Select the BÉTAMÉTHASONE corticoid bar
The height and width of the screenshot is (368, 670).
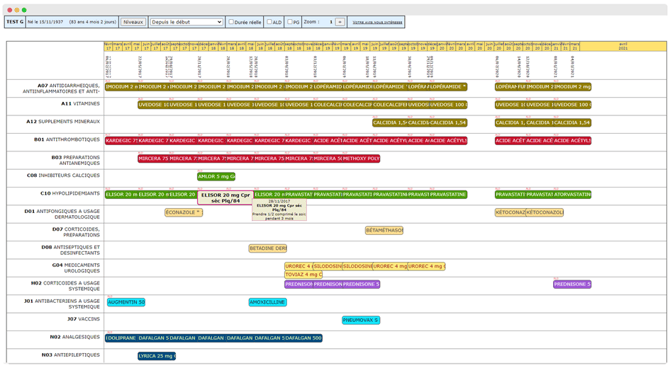[x=384, y=230]
